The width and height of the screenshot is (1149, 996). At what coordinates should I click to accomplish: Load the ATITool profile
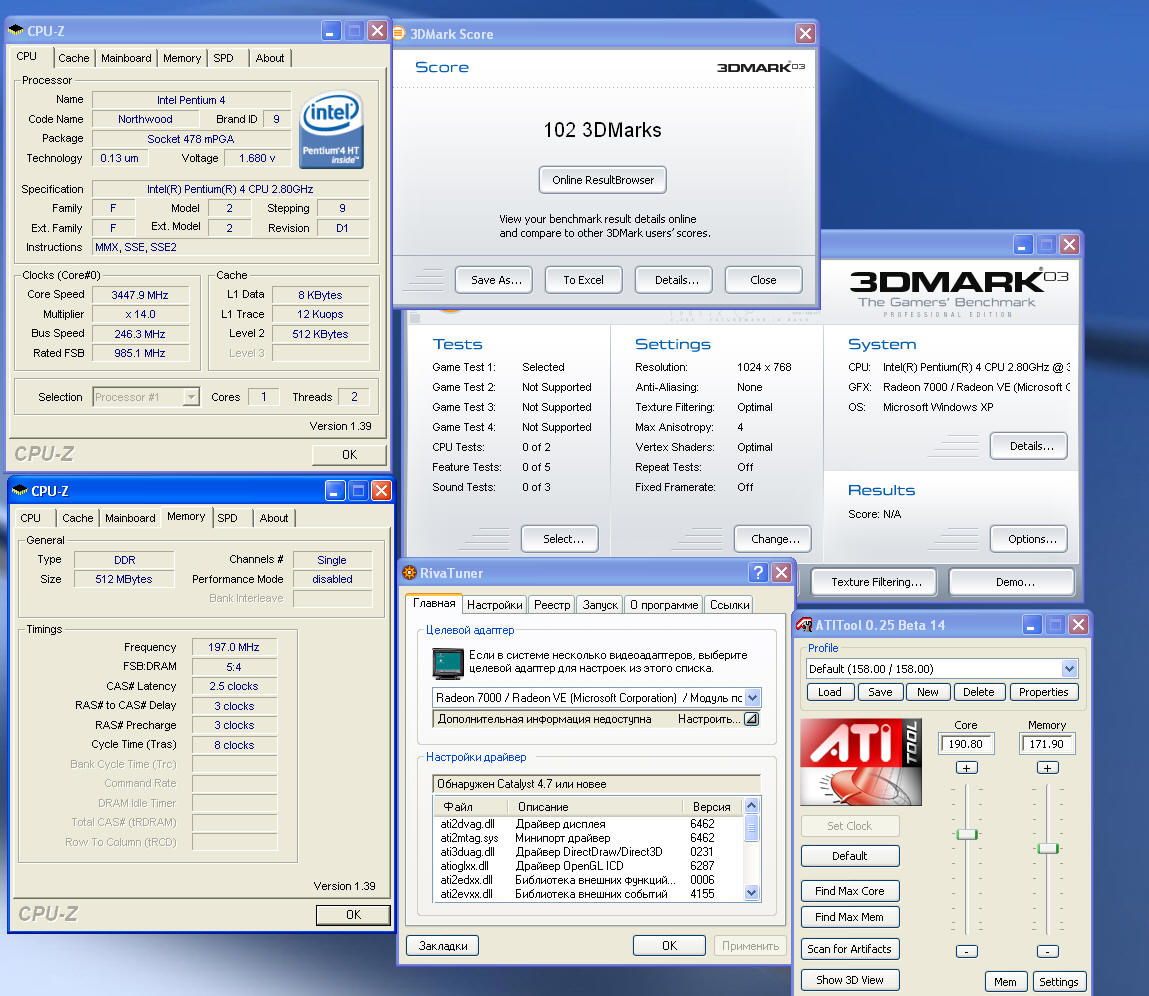tap(830, 692)
